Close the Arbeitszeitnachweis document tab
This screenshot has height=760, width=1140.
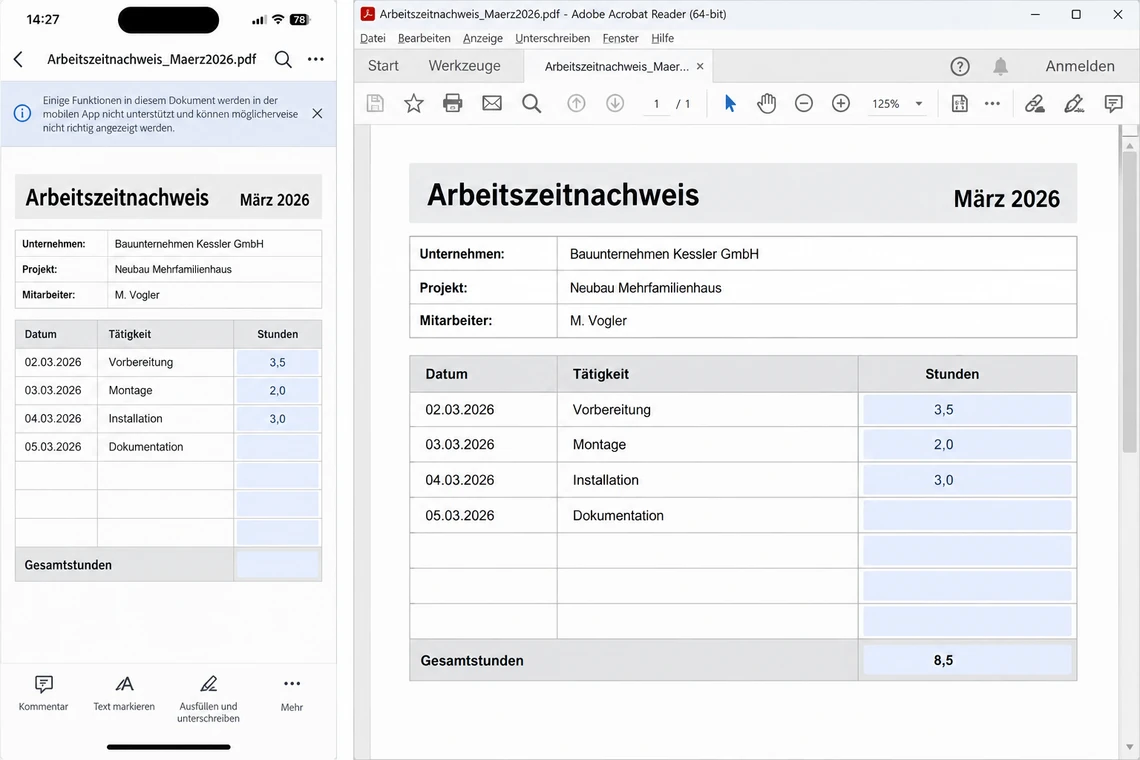700,66
